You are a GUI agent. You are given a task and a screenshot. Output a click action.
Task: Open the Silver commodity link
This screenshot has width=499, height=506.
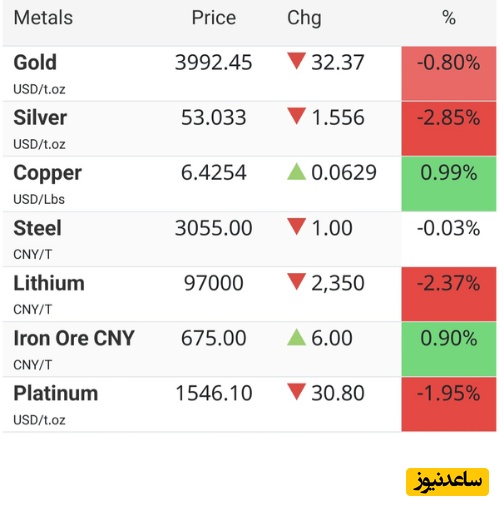pos(40,117)
